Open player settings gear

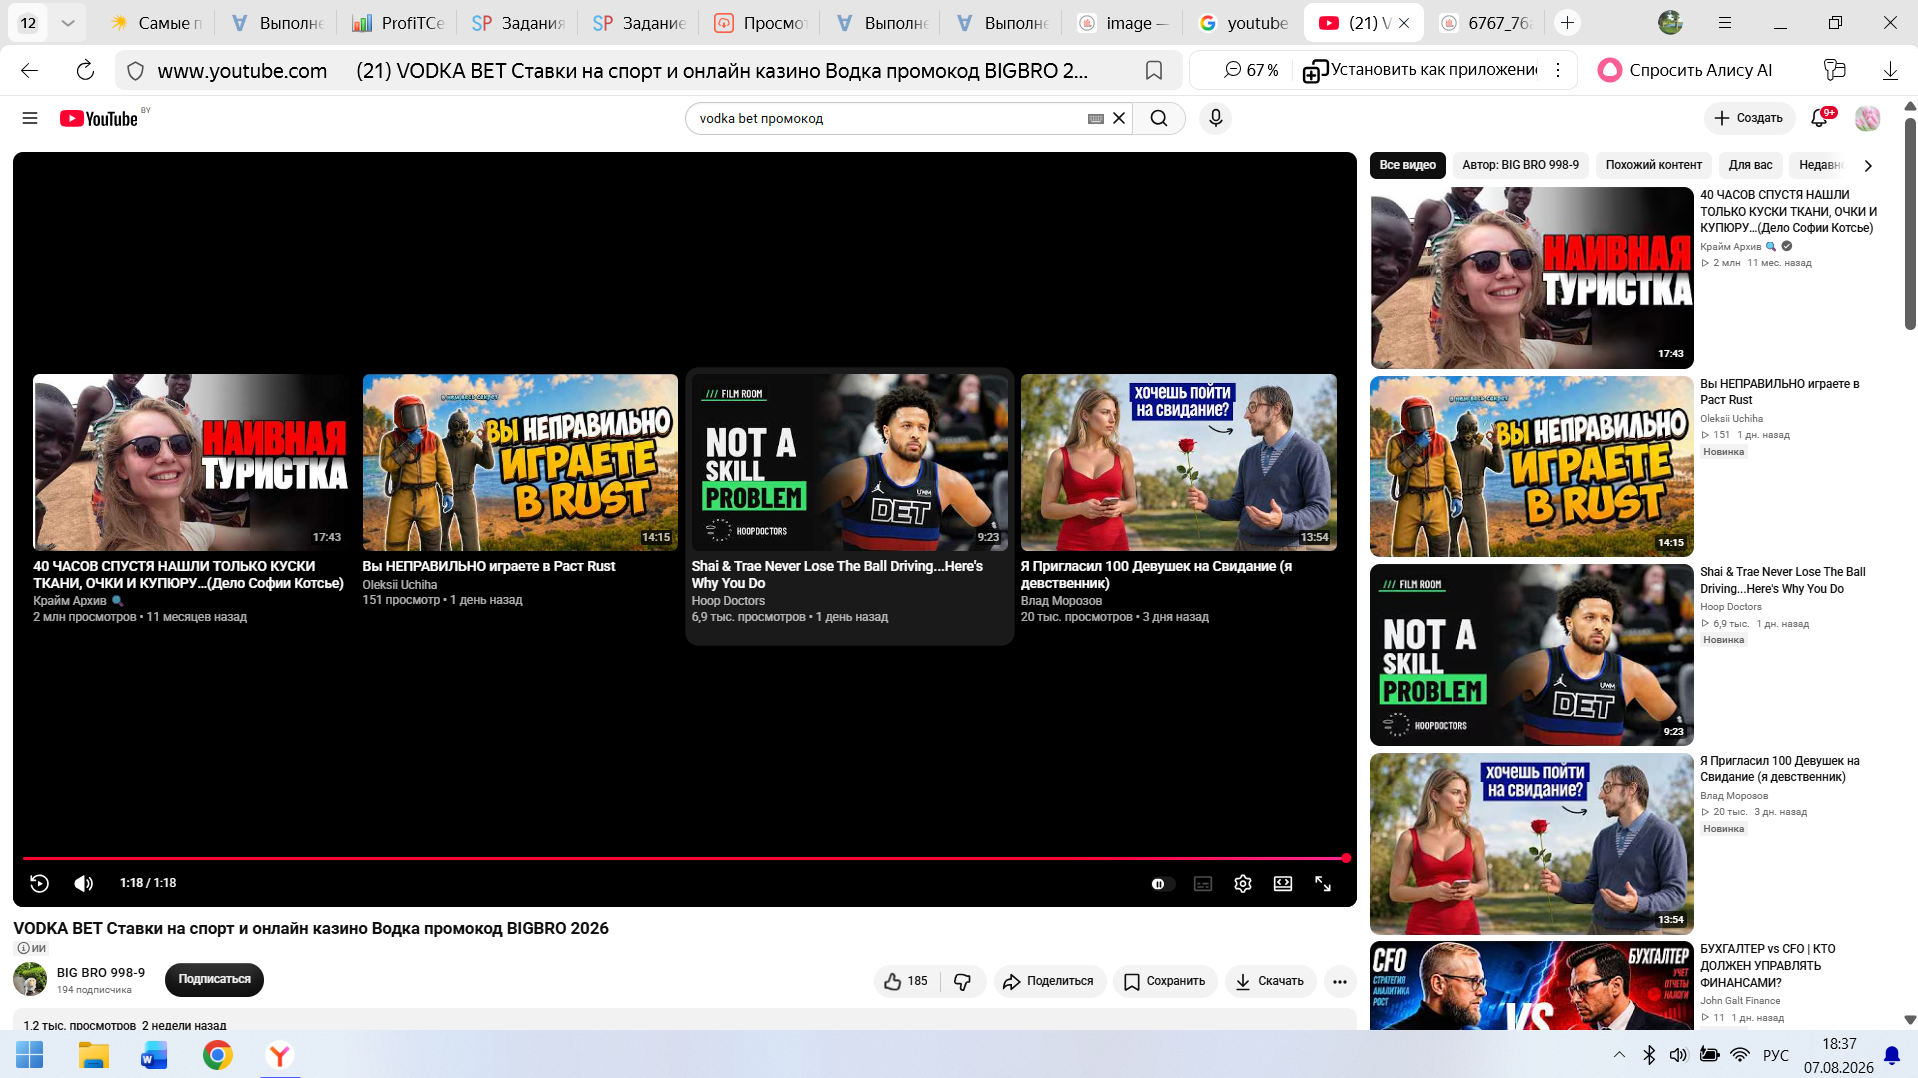pos(1243,884)
